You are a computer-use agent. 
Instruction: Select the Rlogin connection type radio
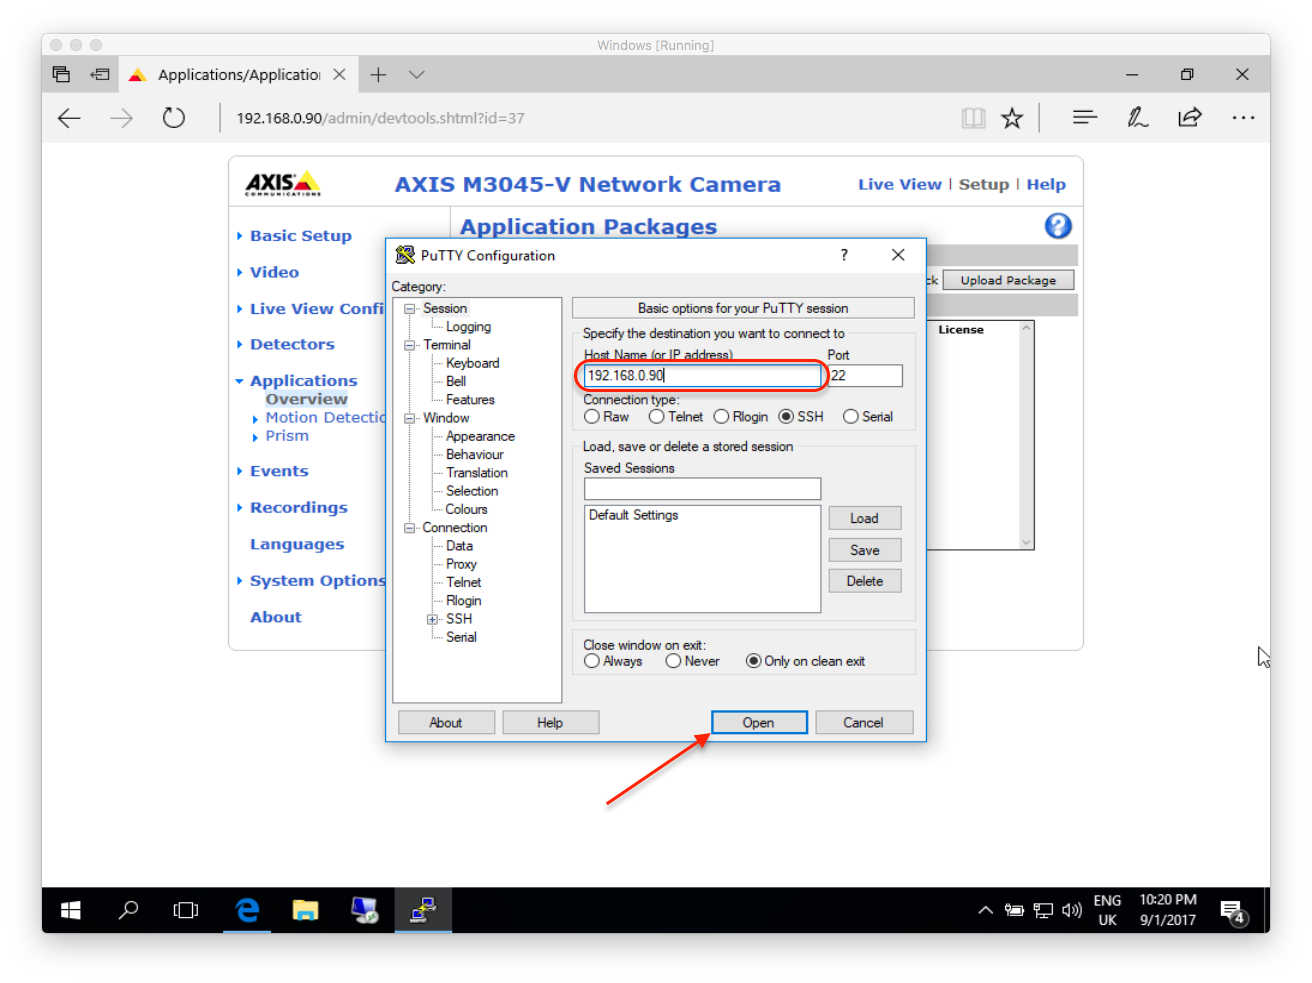pyautogui.click(x=721, y=417)
